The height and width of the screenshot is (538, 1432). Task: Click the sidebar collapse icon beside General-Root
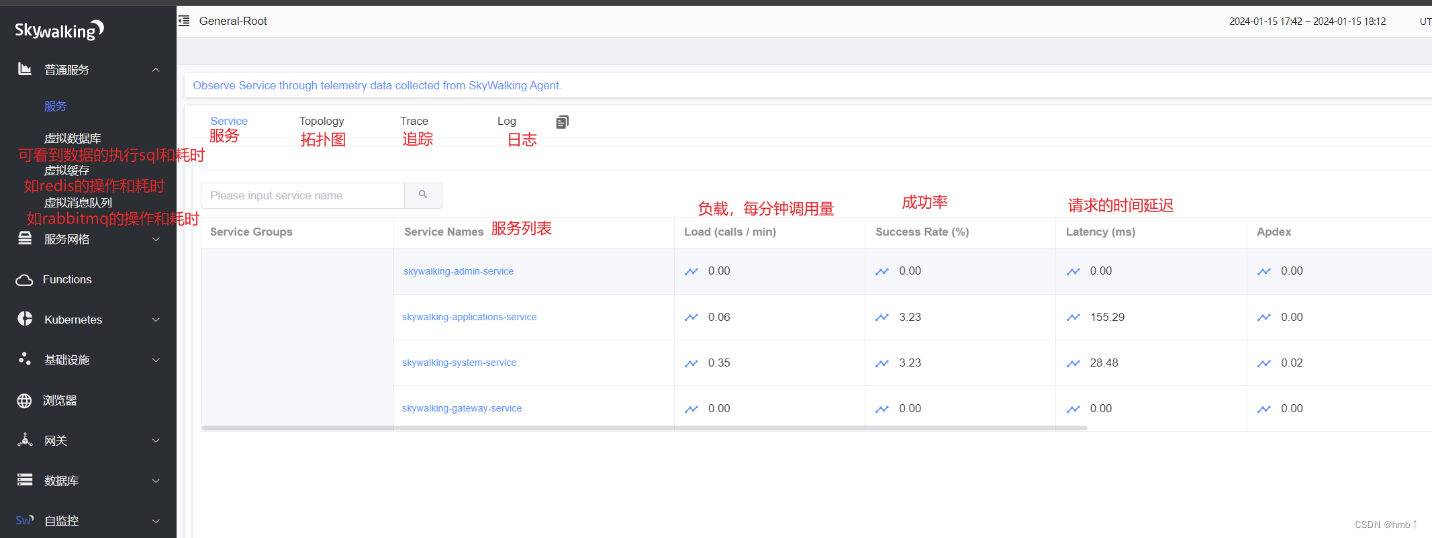click(x=184, y=20)
